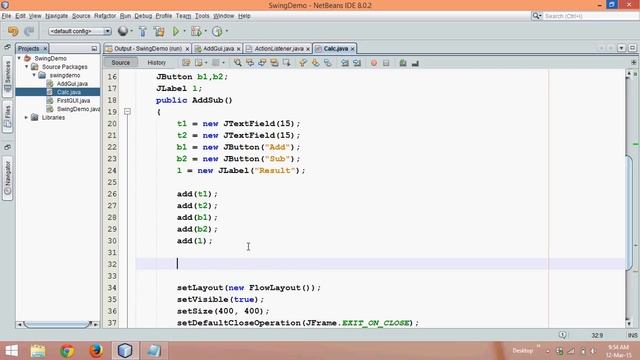Expand the Libraries node
The image size is (640, 360).
27,118
